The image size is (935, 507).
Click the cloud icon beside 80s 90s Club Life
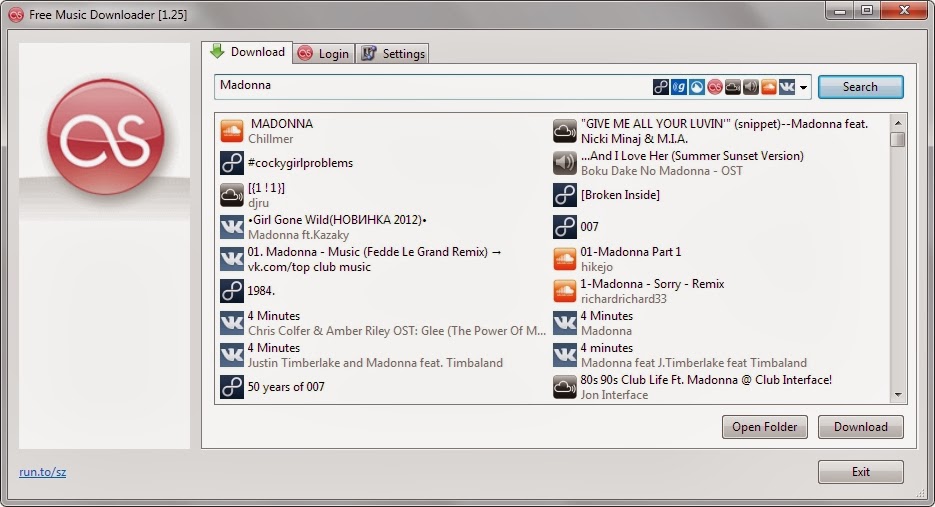pyautogui.click(x=565, y=387)
